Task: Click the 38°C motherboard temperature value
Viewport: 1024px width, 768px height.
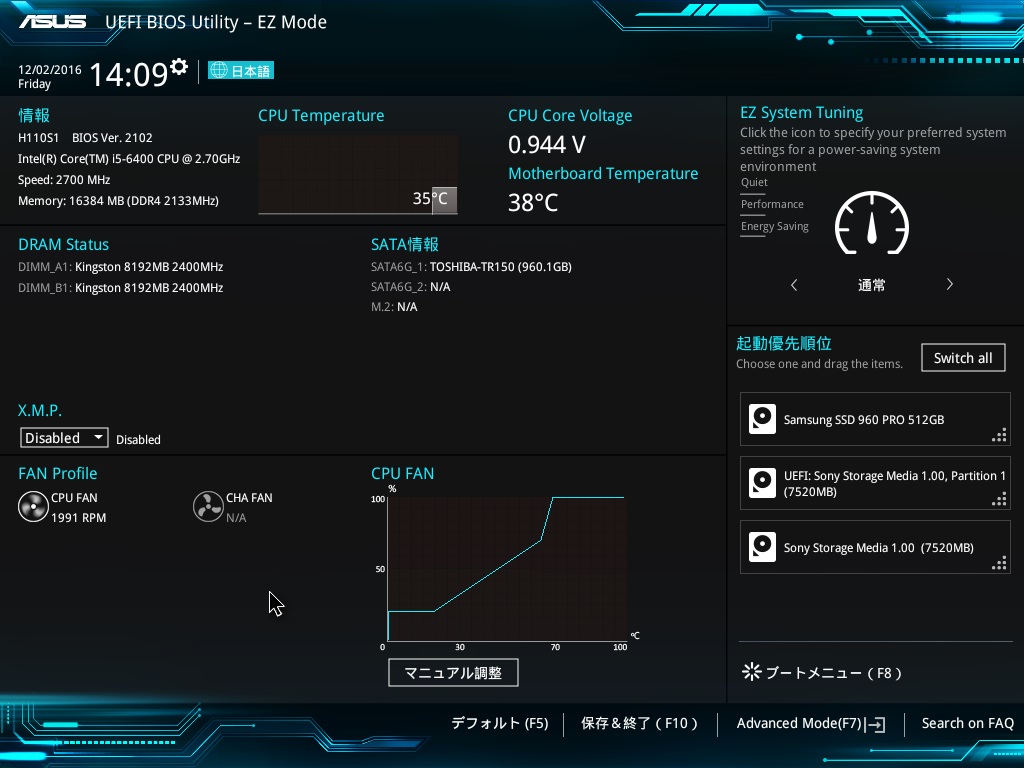Action: 533,202
